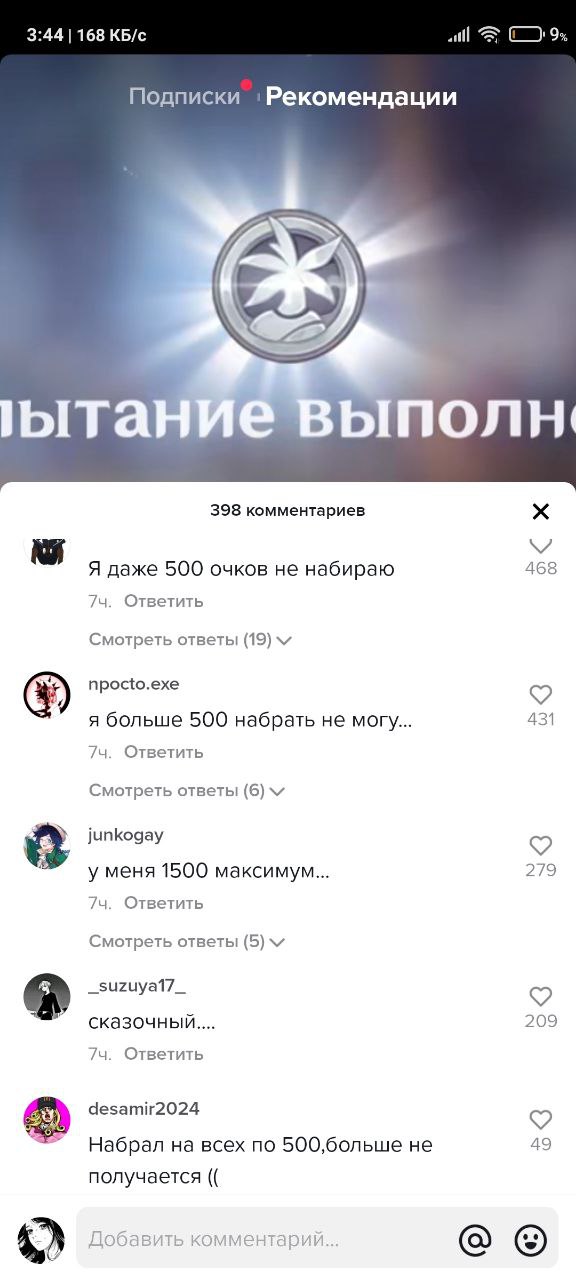Like desamir2024's comment
The width and height of the screenshot is (576, 1280).
pos(541,1120)
